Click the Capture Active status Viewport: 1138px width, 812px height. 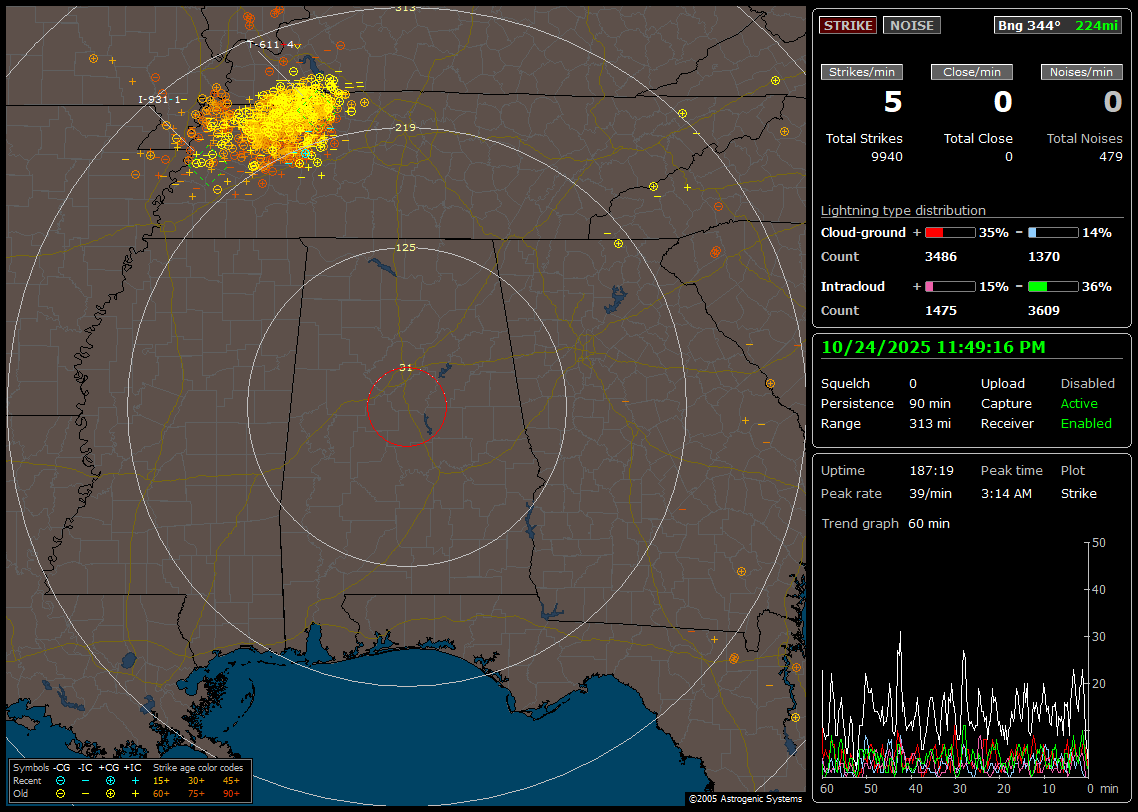(1079, 404)
